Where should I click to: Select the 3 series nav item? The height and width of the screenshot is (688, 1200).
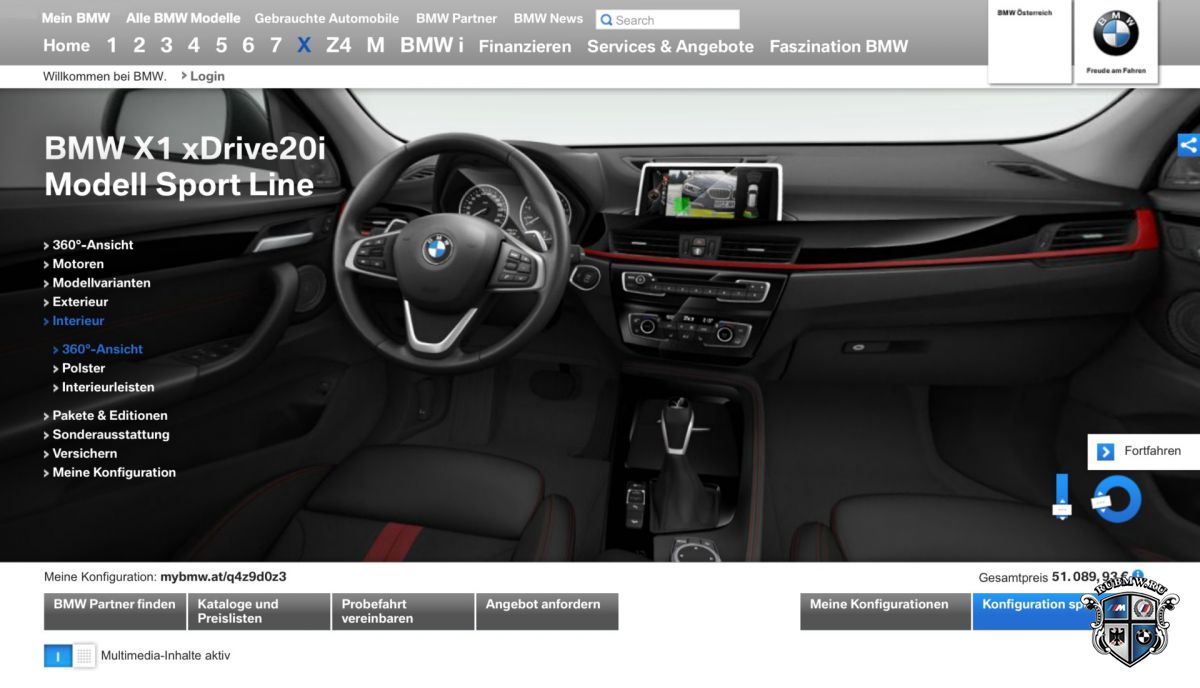coord(166,46)
